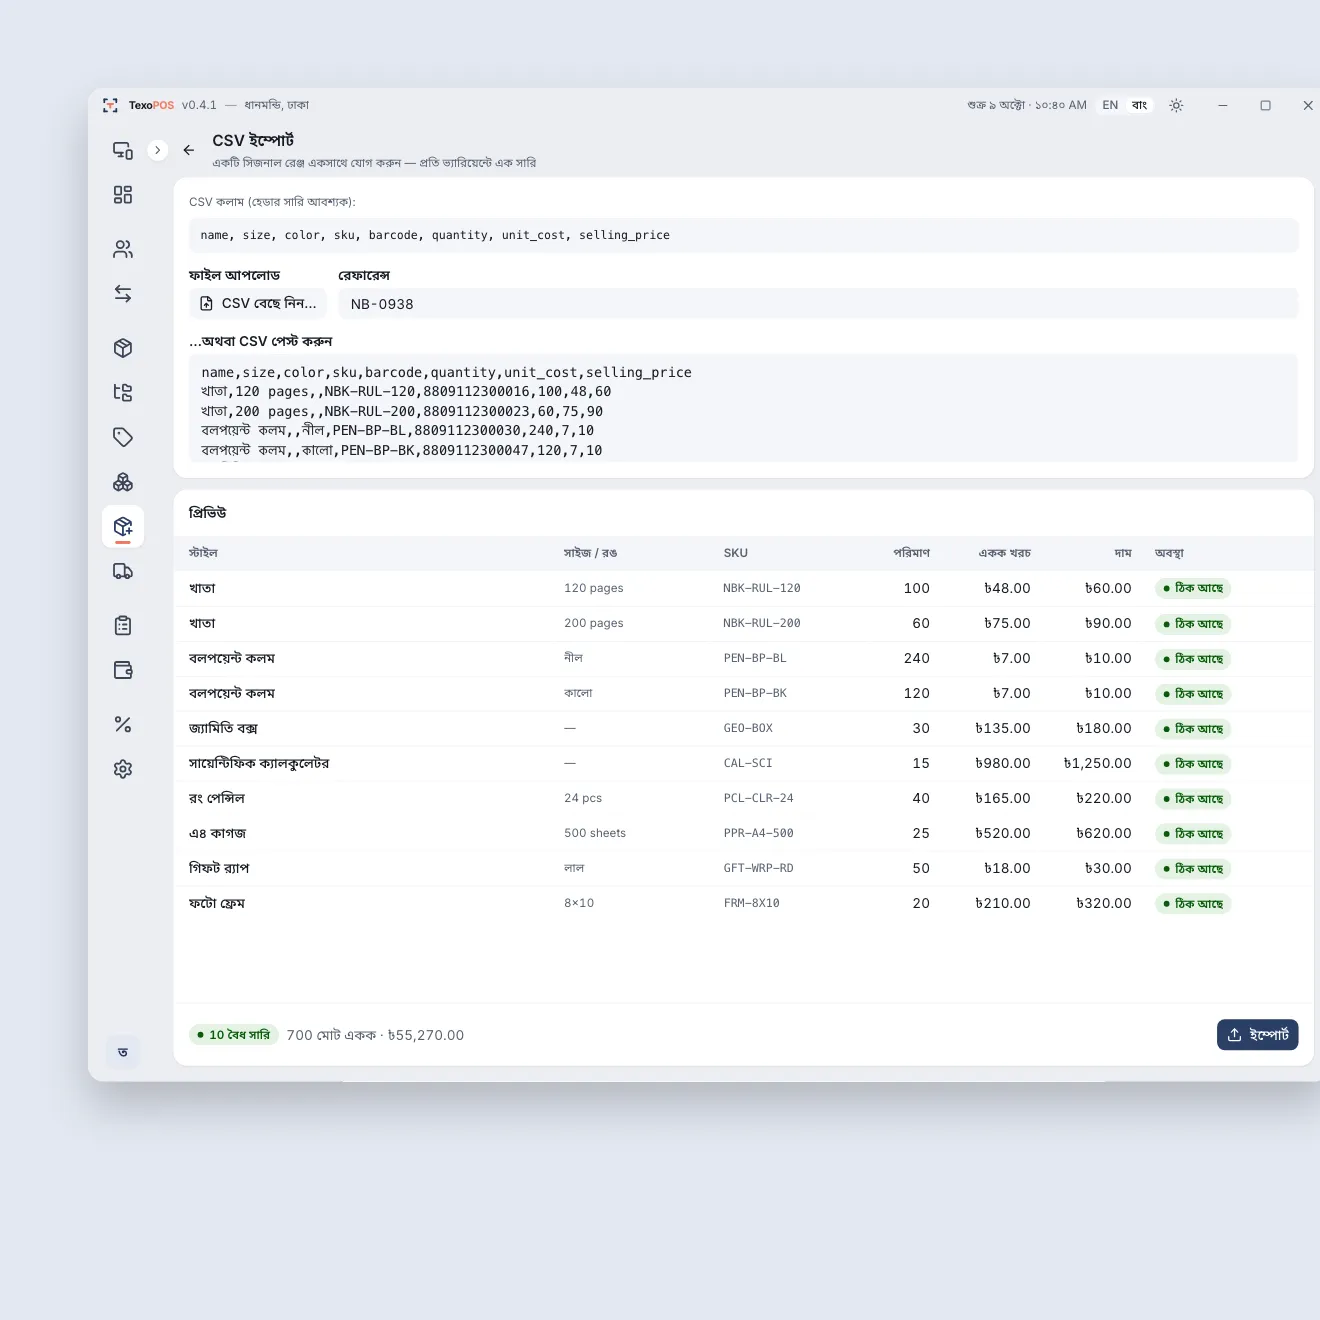Click the একক খরচ column header
Screen dimensions: 1320x1320
(1004, 553)
